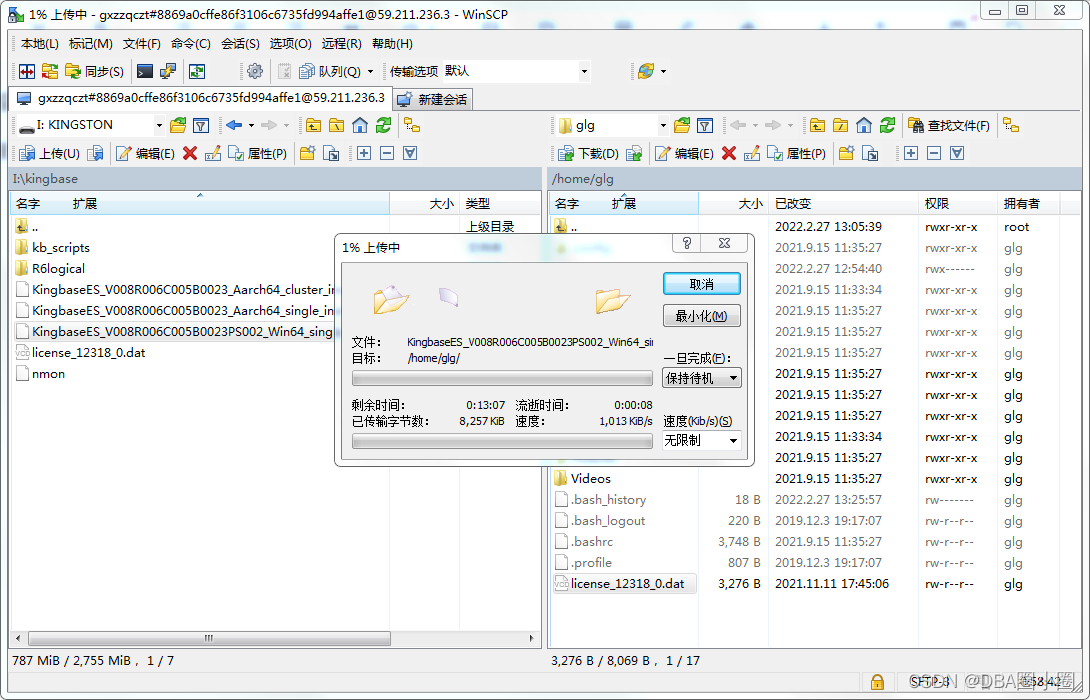Open the 新建会话 new session tab
Image resolution: width=1090 pixels, height=700 pixels.
(x=433, y=99)
